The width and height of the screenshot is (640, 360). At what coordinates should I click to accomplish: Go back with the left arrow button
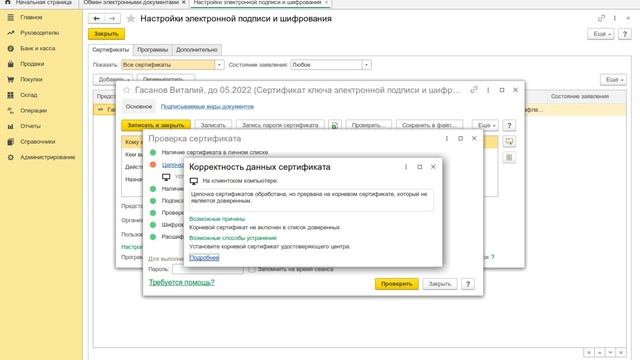[x=96, y=18]
